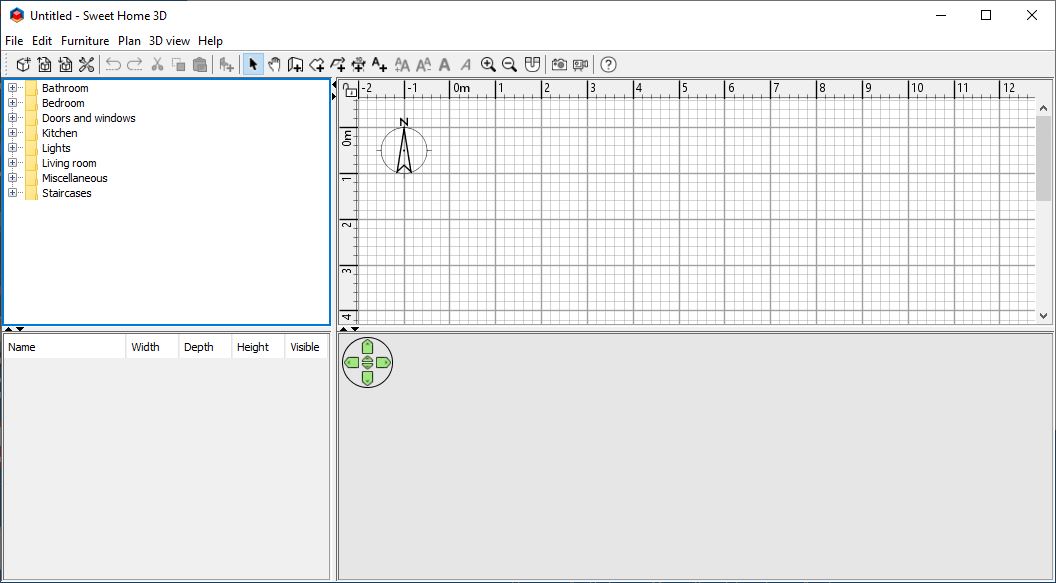Open the Help menu

[x=210, y=41]
